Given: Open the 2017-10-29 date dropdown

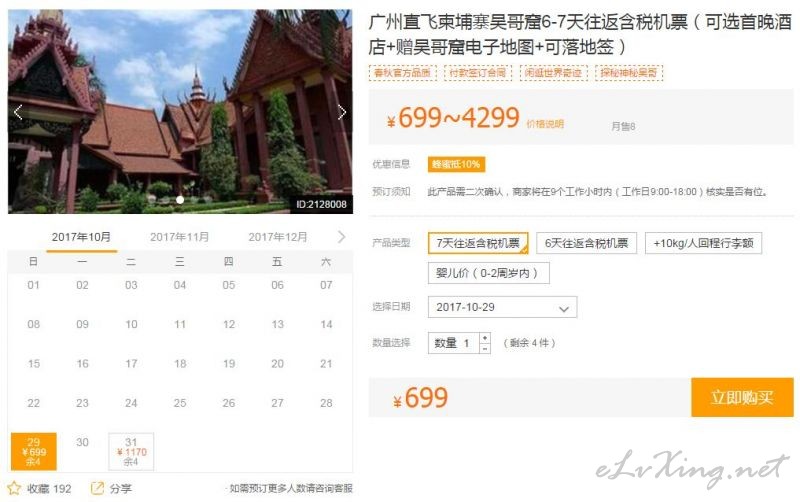Looking at the screenshot, I should 502,307.
